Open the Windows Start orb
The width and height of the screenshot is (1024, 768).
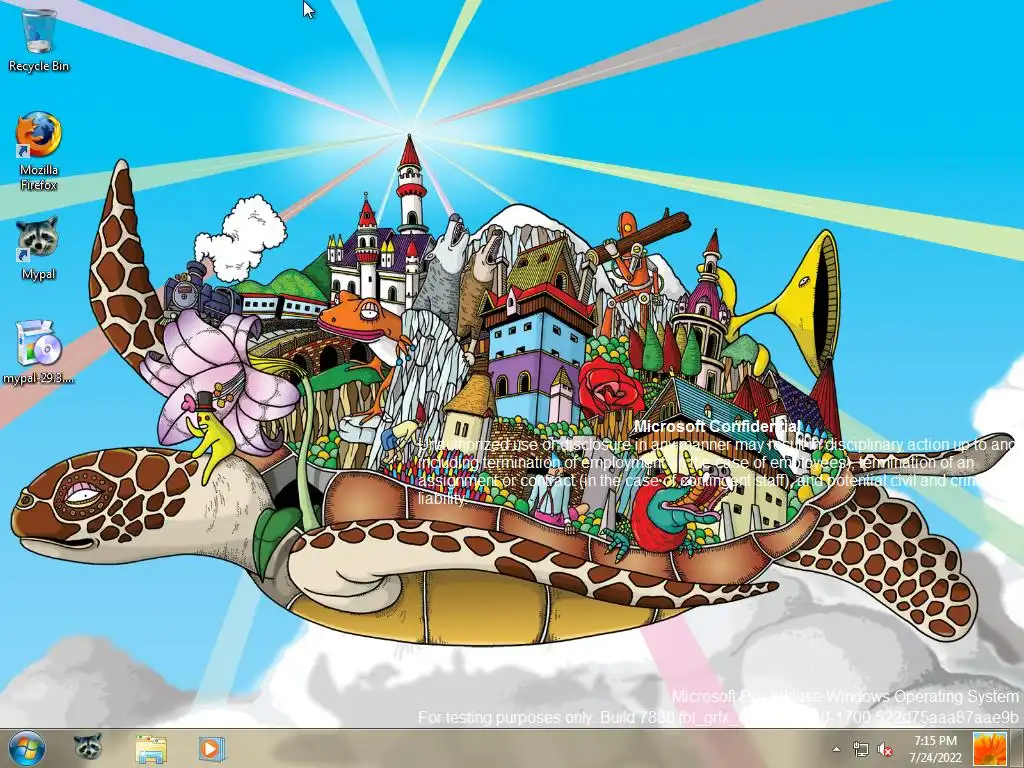pyautogui.click(x=26, y=748)
